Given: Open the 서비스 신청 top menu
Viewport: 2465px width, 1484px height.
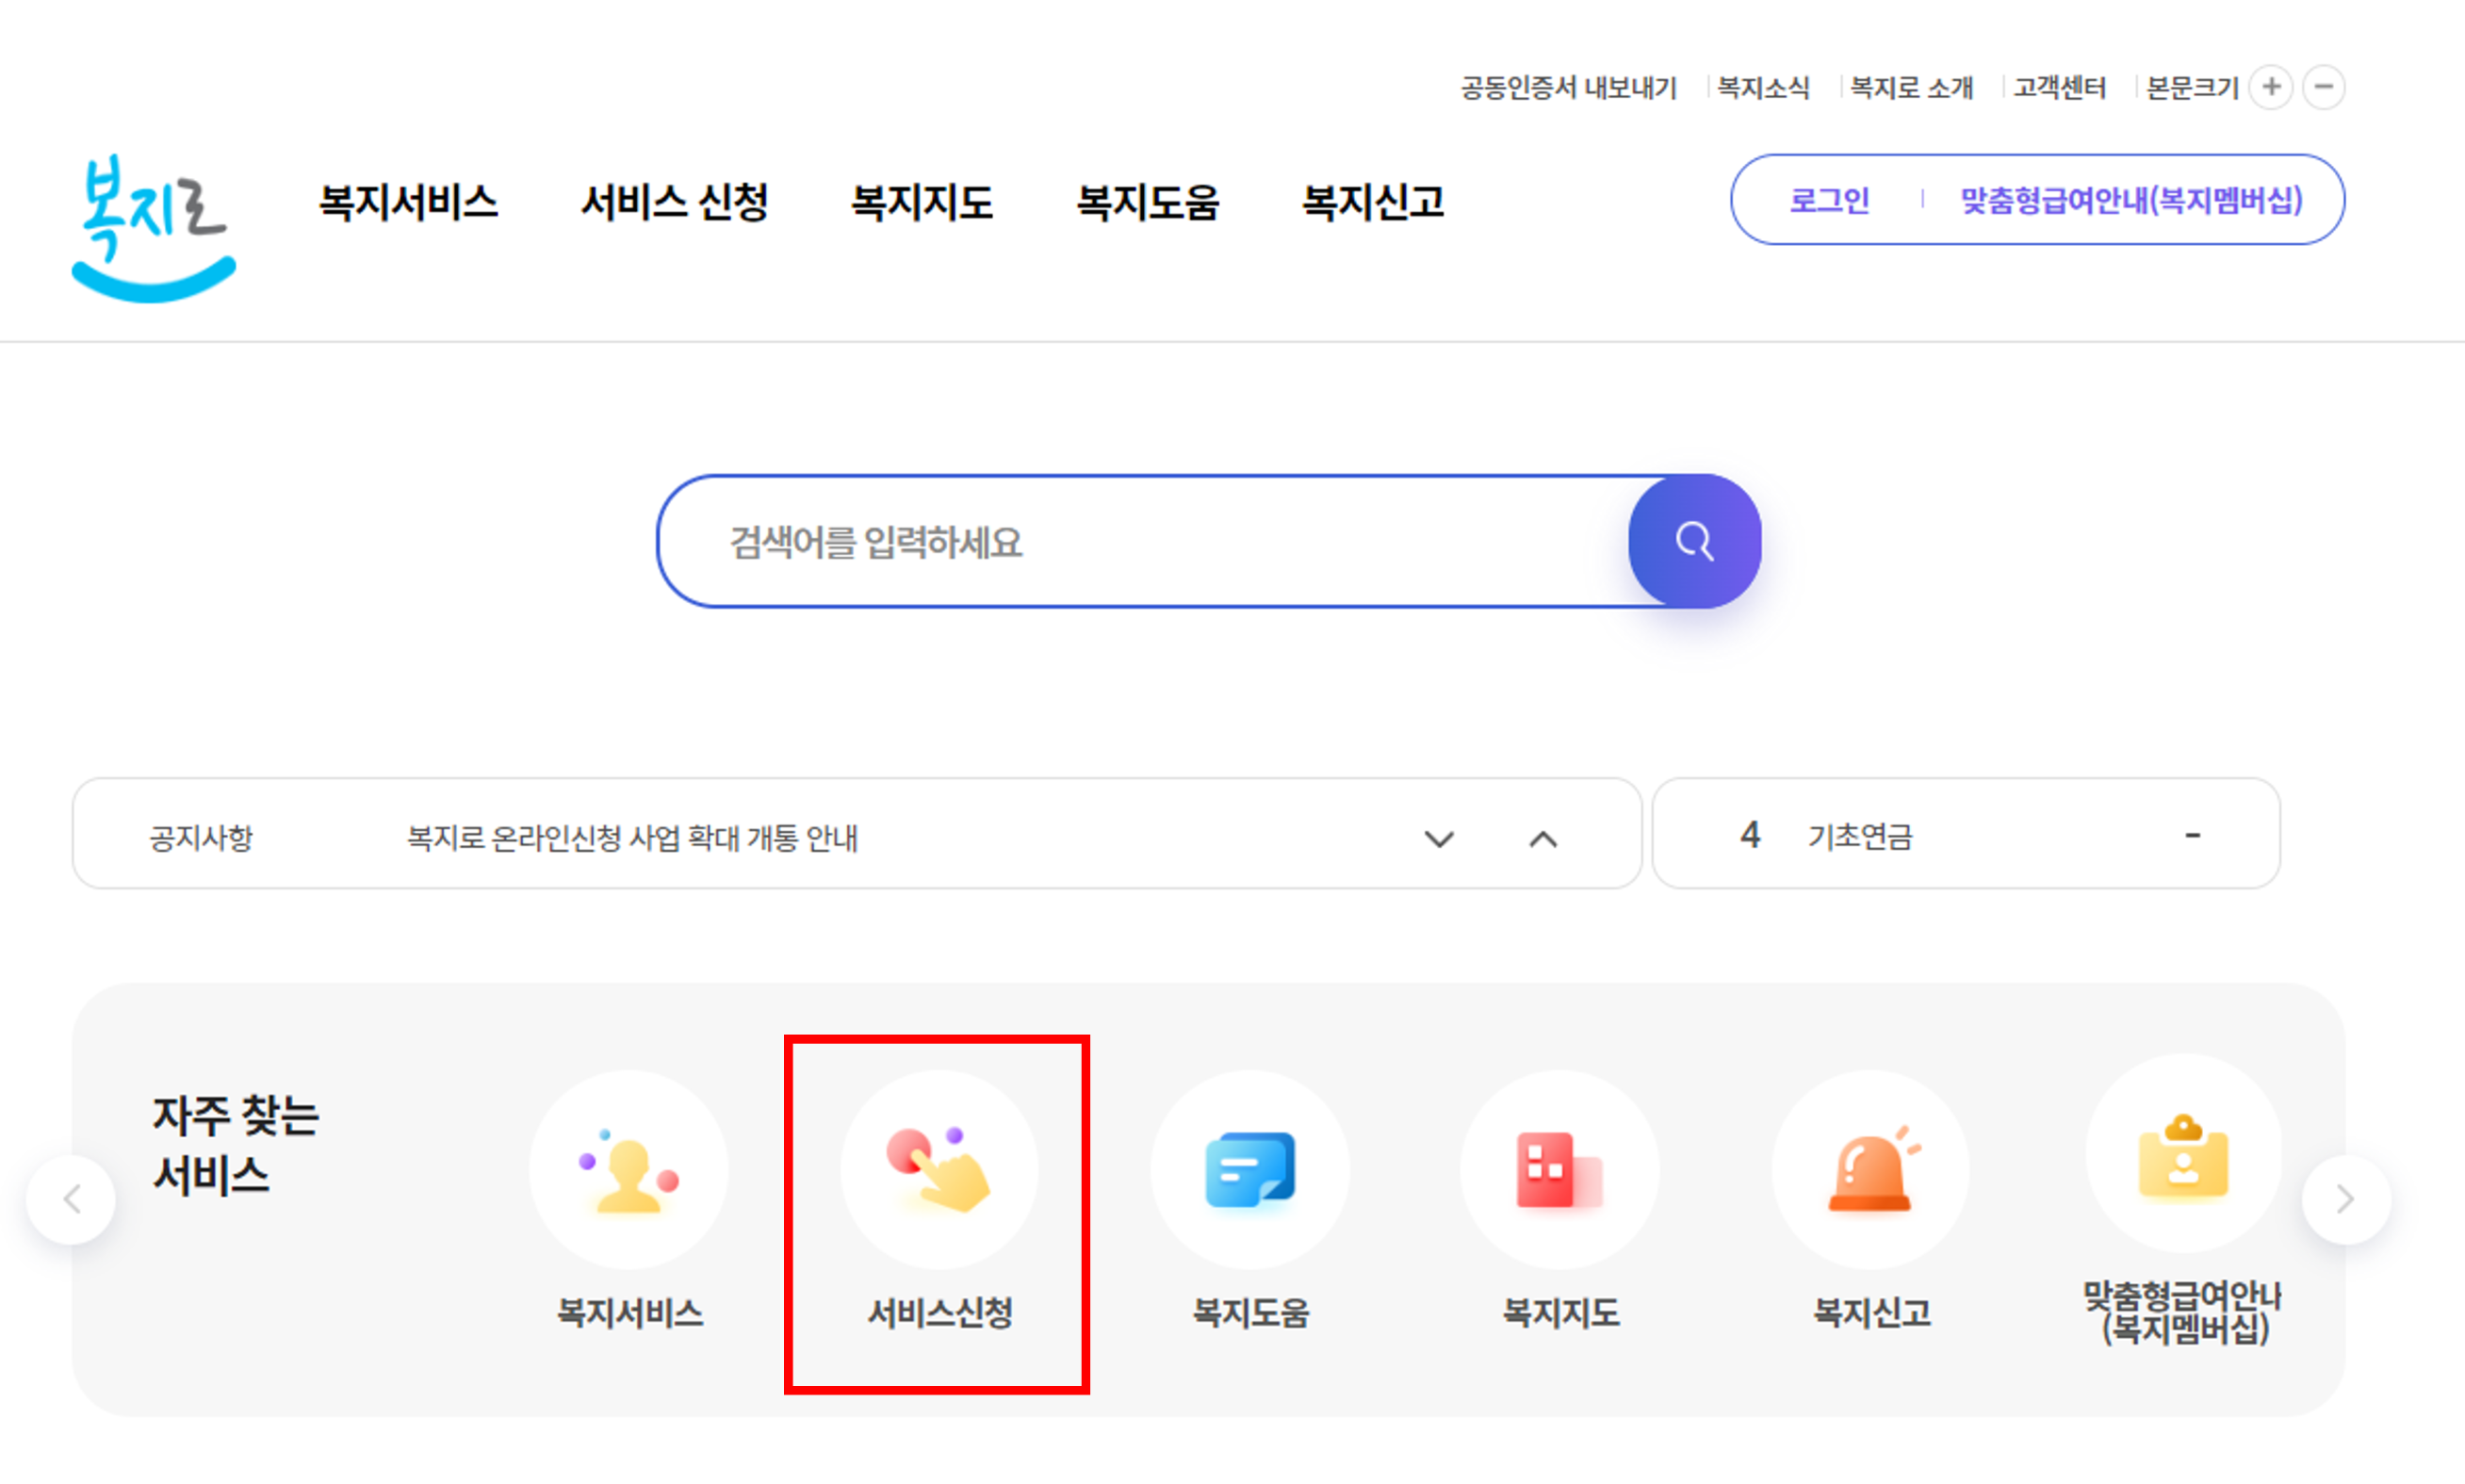Looking at the screenshot, I should click(x=675, y=202).
